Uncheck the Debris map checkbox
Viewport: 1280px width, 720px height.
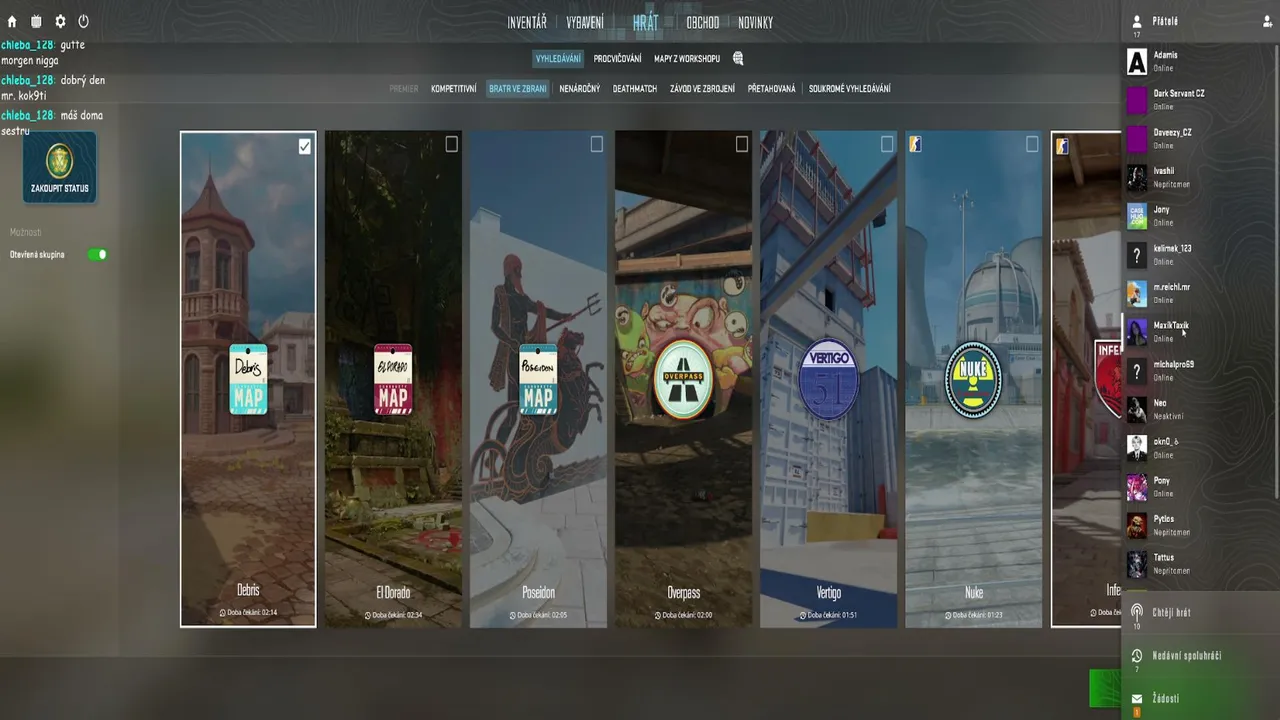point(305,146)
